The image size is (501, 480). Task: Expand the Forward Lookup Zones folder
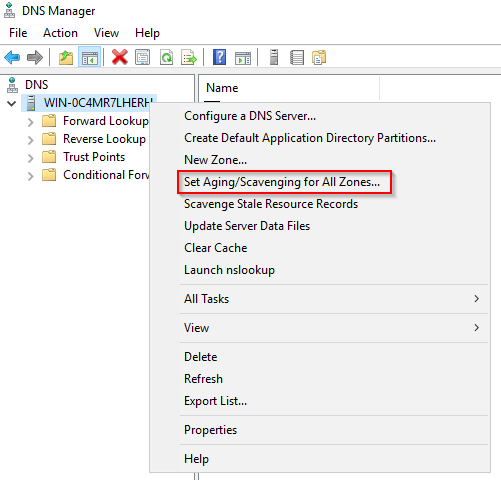30,122
